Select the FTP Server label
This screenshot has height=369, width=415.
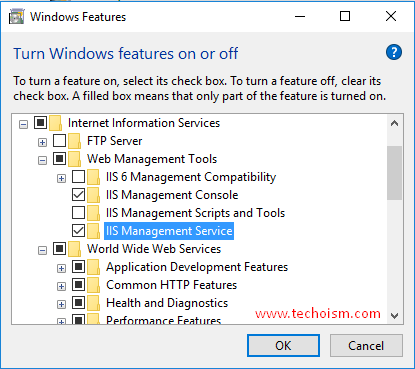click(x=115, y=141)
